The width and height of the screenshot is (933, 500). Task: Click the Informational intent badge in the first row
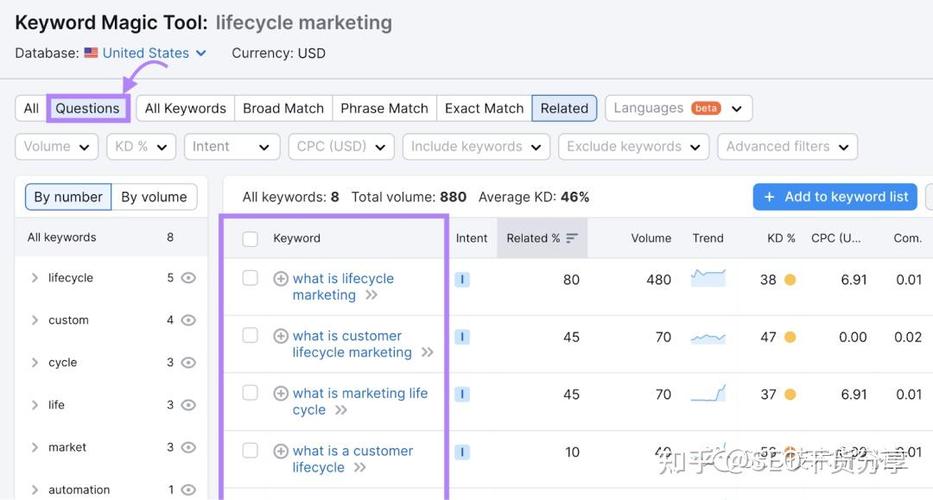pos(462,280)
